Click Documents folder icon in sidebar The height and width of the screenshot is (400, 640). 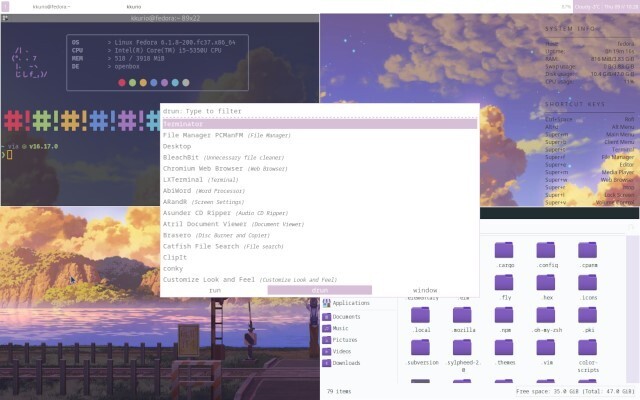(327, 317)
